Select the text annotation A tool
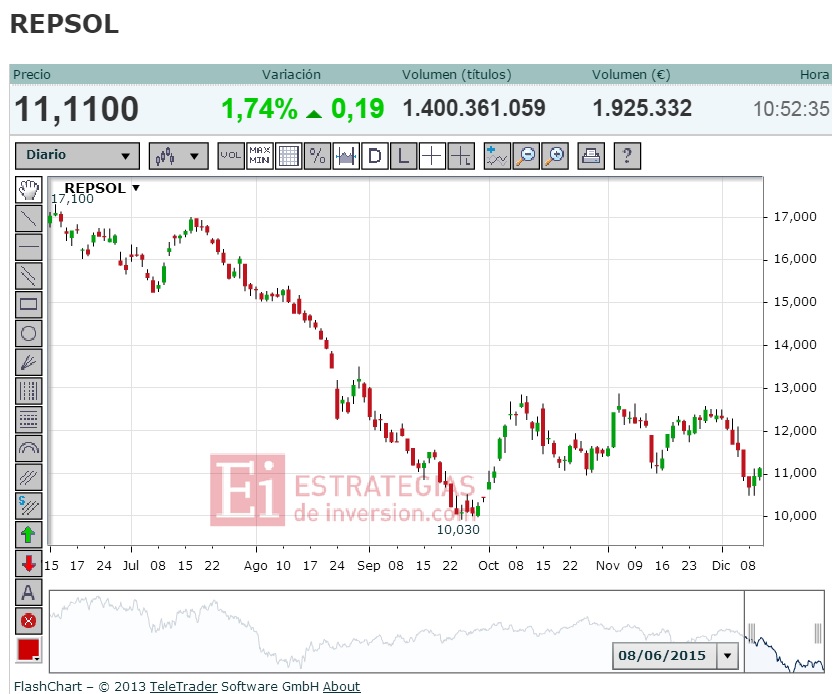The image size is (835, 694). click(x=28, y=592)
